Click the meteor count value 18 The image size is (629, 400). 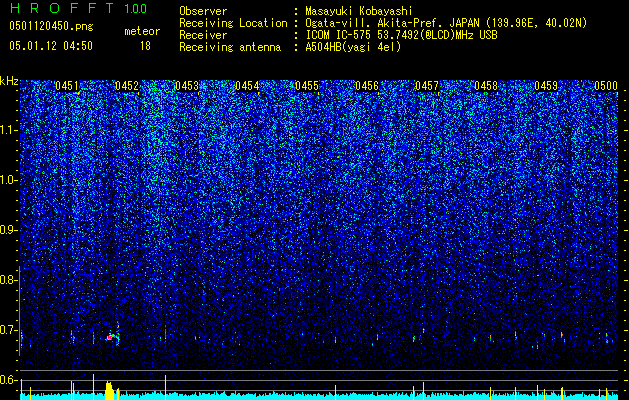click(145, 46)
